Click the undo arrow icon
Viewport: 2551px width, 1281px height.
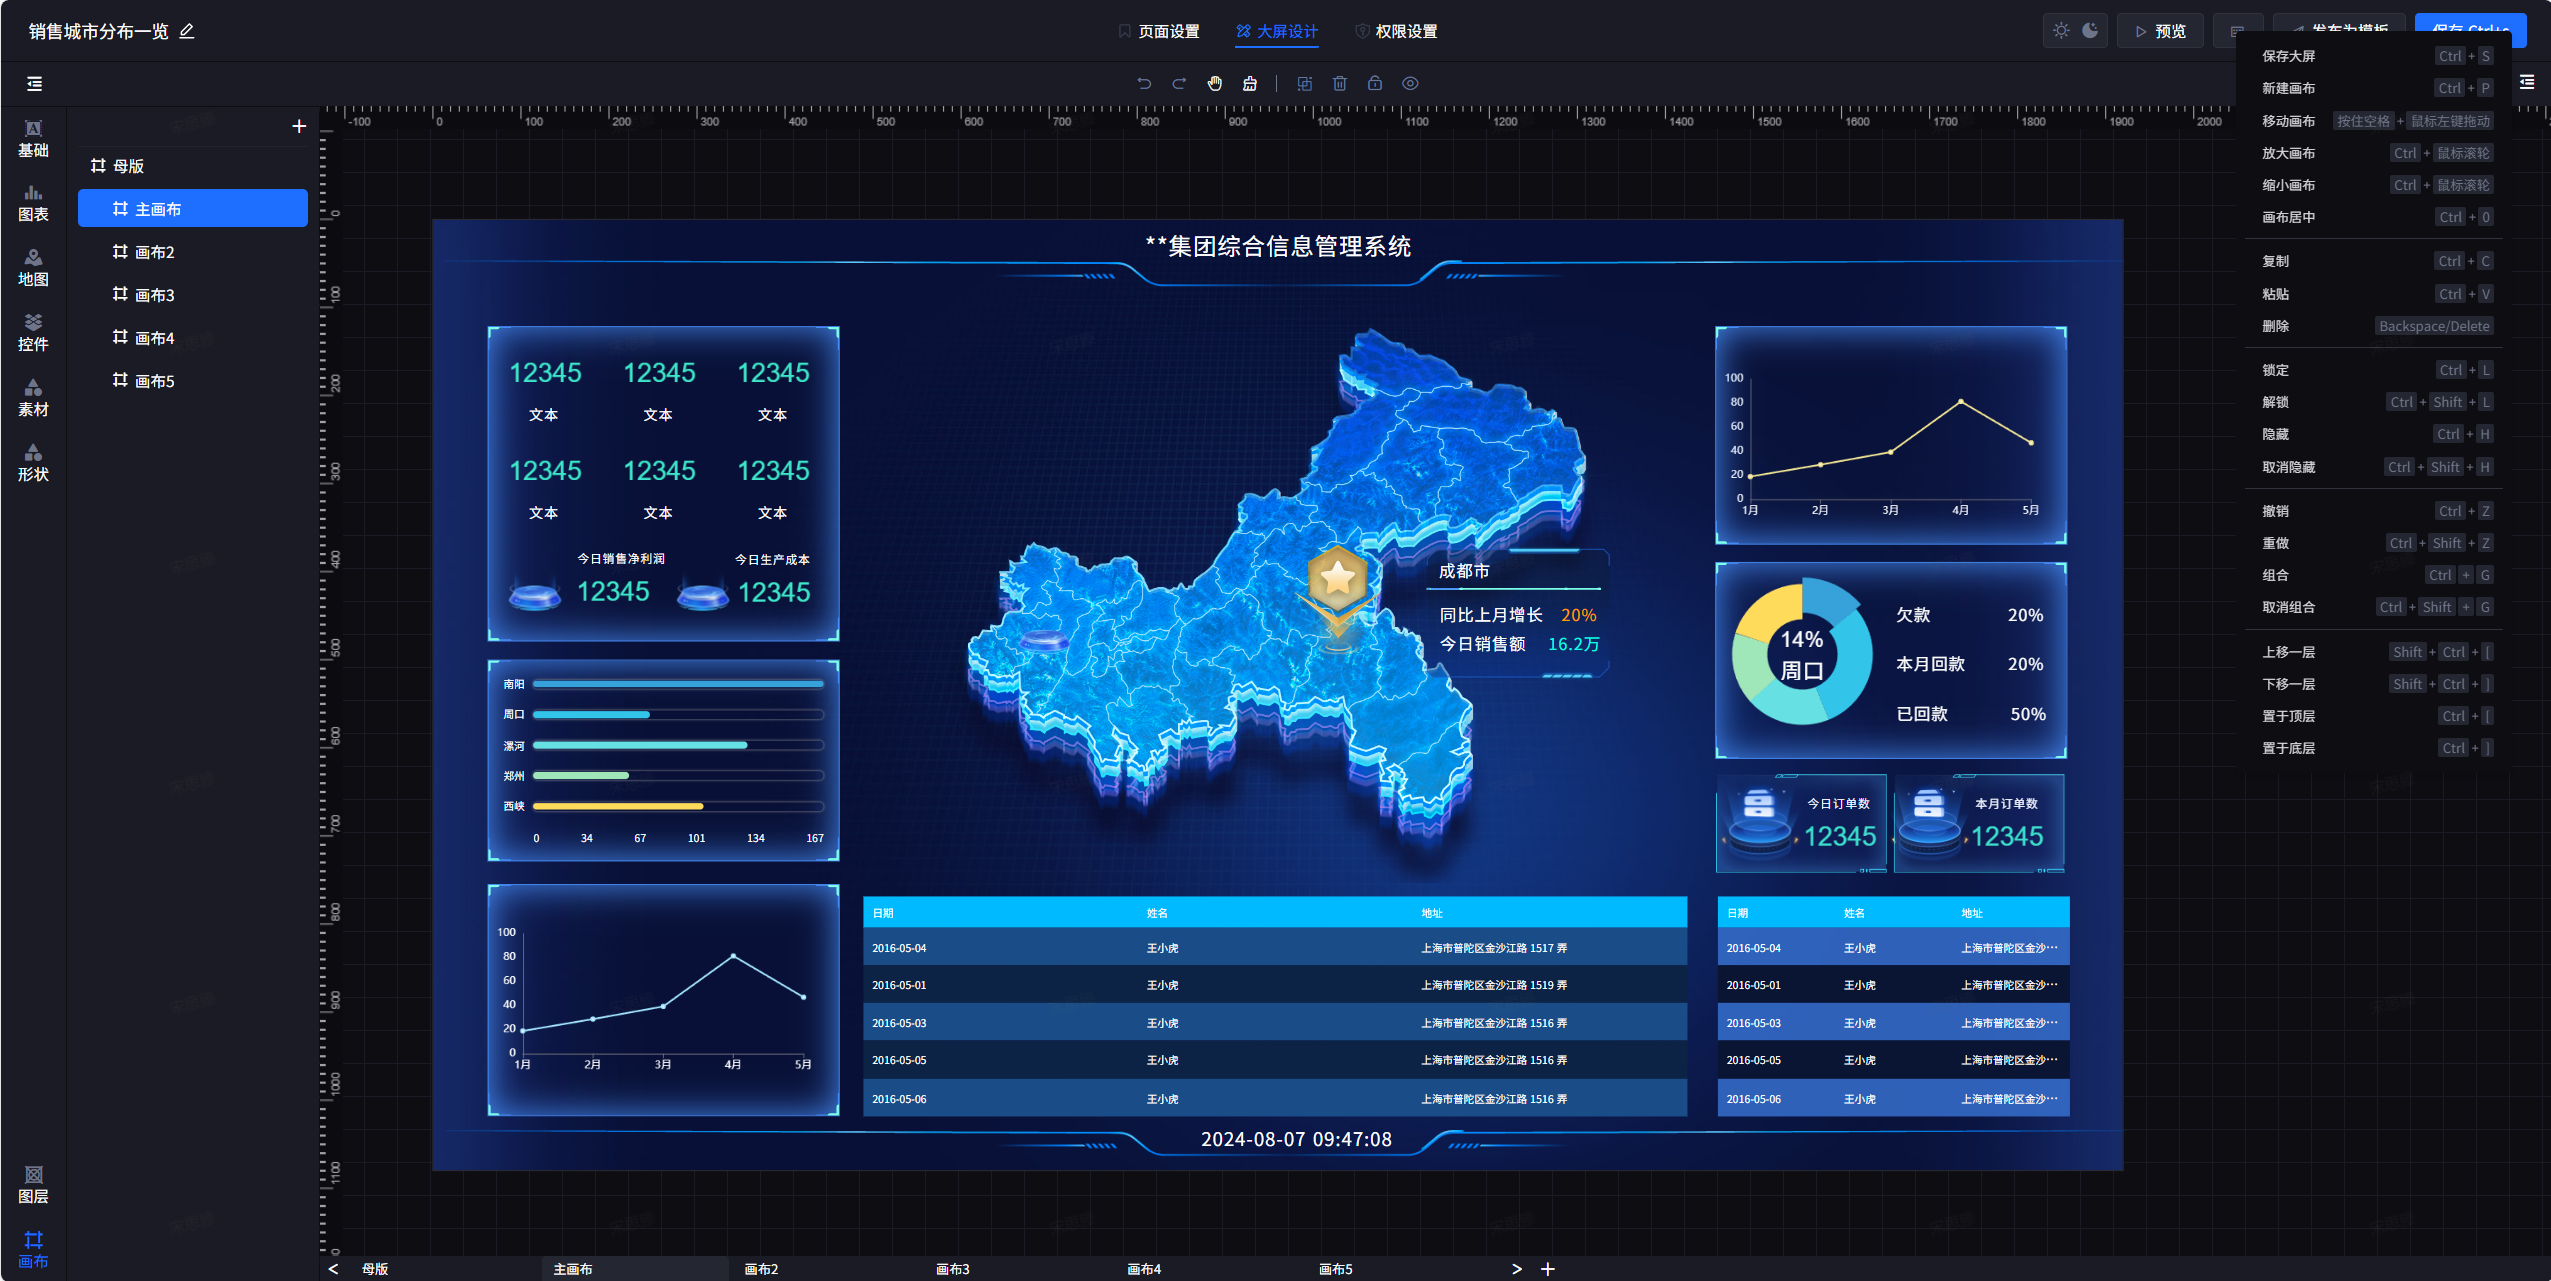[x=1144, y=84]
